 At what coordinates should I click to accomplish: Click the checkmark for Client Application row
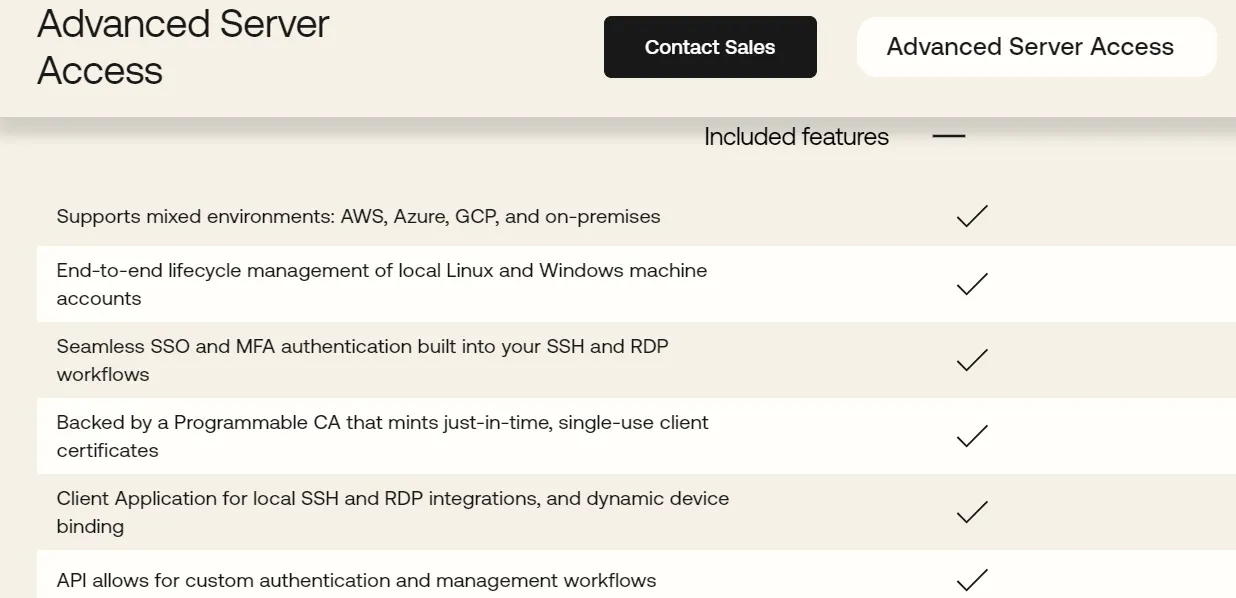pos(971,512)
